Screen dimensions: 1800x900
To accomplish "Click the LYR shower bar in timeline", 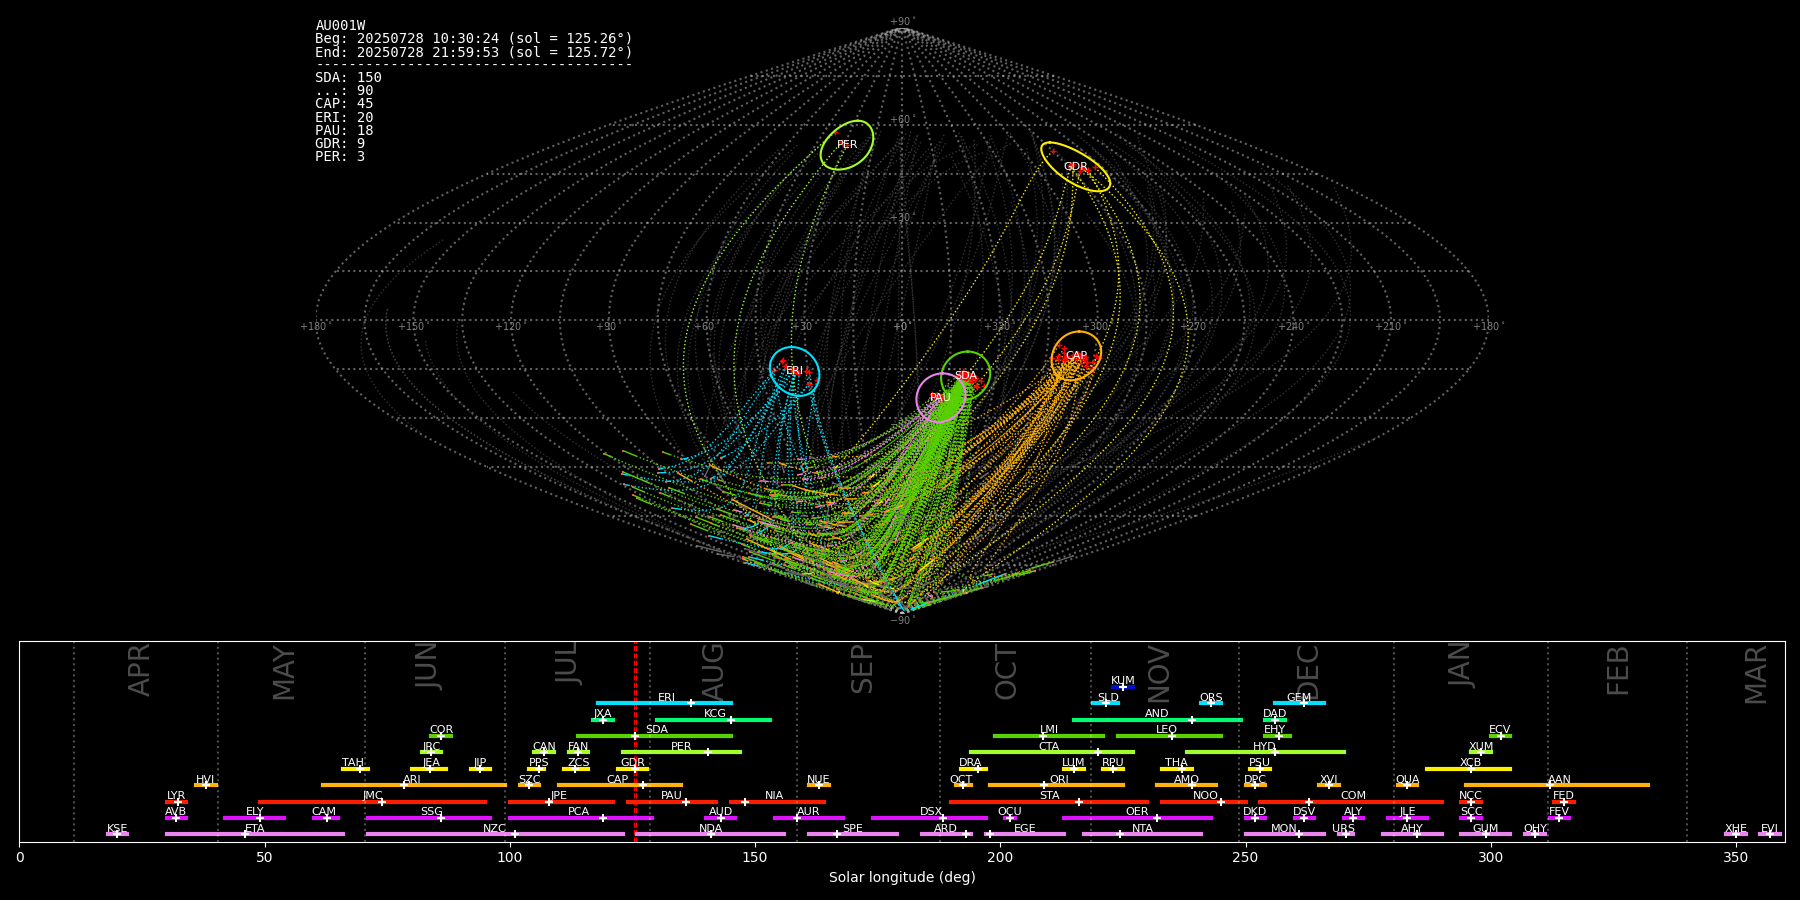I will click(x=176, y=802).
